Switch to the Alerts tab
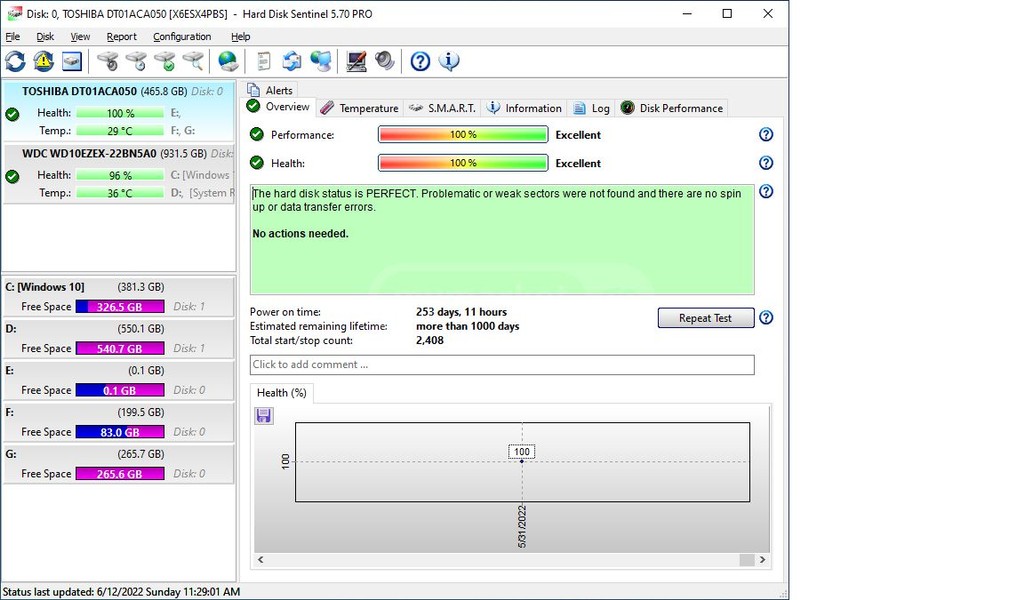Viewport: 1024px width, 600px height. (270, 90)
